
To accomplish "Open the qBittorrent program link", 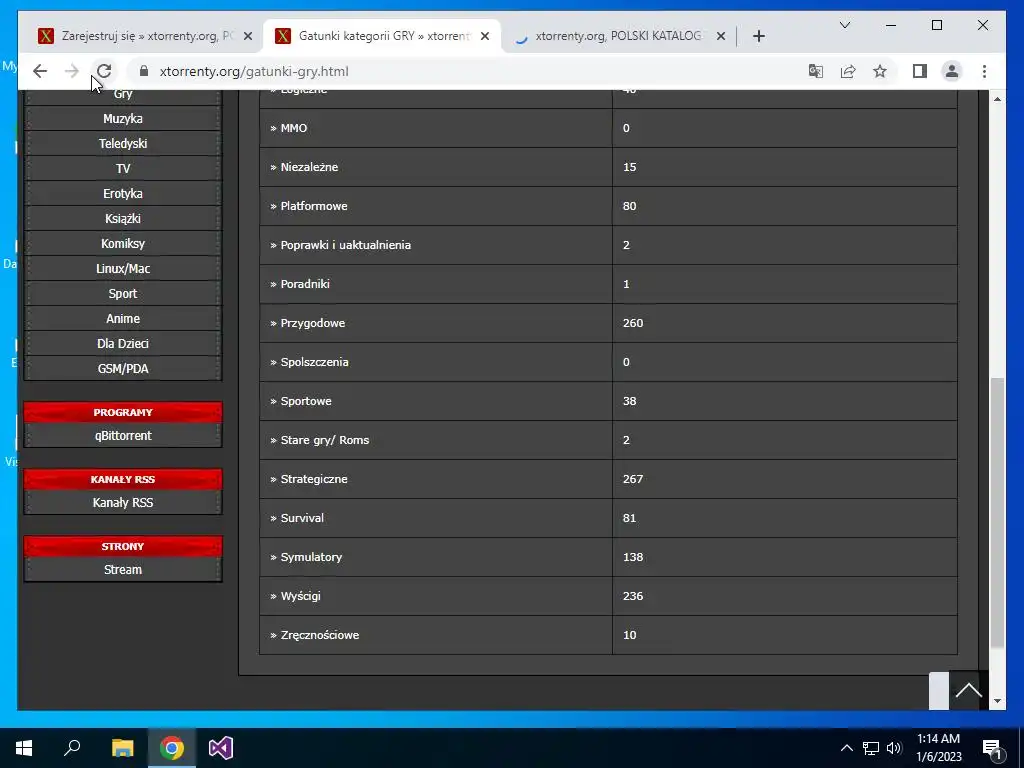I will [123, 435].
